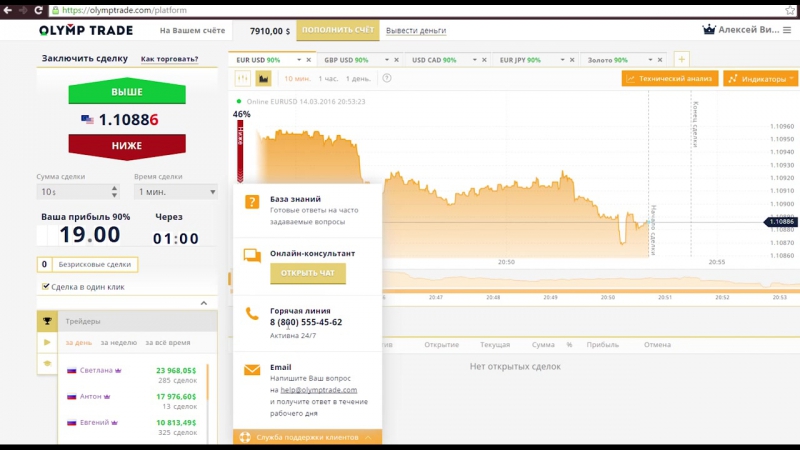Click Безрисковые сделки button
This screenshot has height=450, width=800.
pyautogui.click(x=87, y=264)
